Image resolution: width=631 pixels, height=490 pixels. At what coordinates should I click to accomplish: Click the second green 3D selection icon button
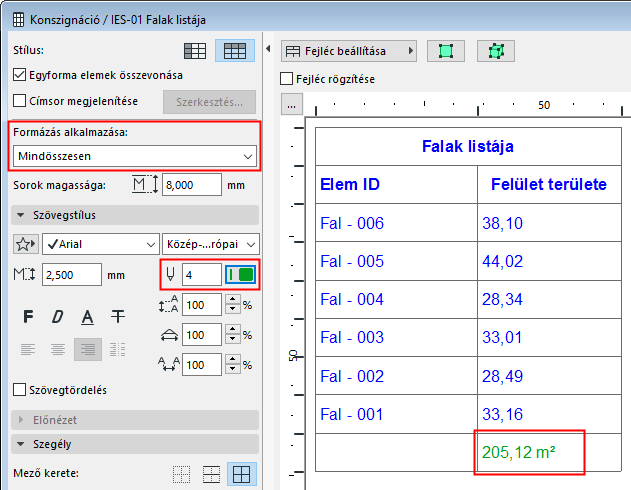(x=496, y=51)
